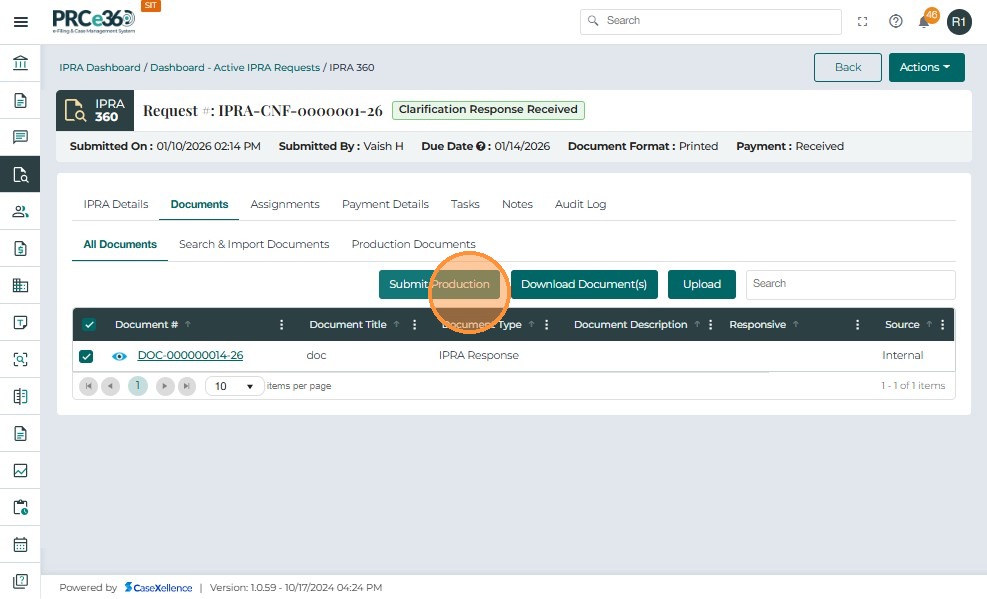987x599 pixels.
Task: Preview DOC-000000014-26 with eye icon
Action: [119, 356]
